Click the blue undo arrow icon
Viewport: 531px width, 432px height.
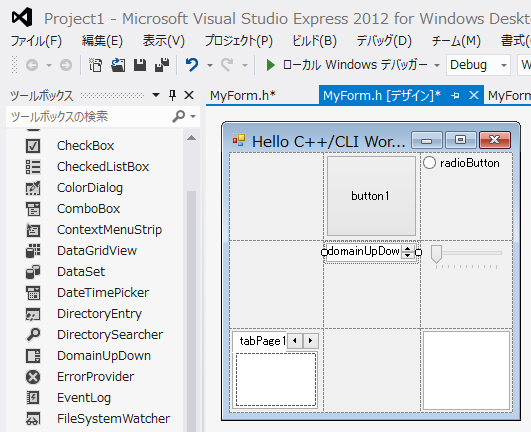click(192, 65)
